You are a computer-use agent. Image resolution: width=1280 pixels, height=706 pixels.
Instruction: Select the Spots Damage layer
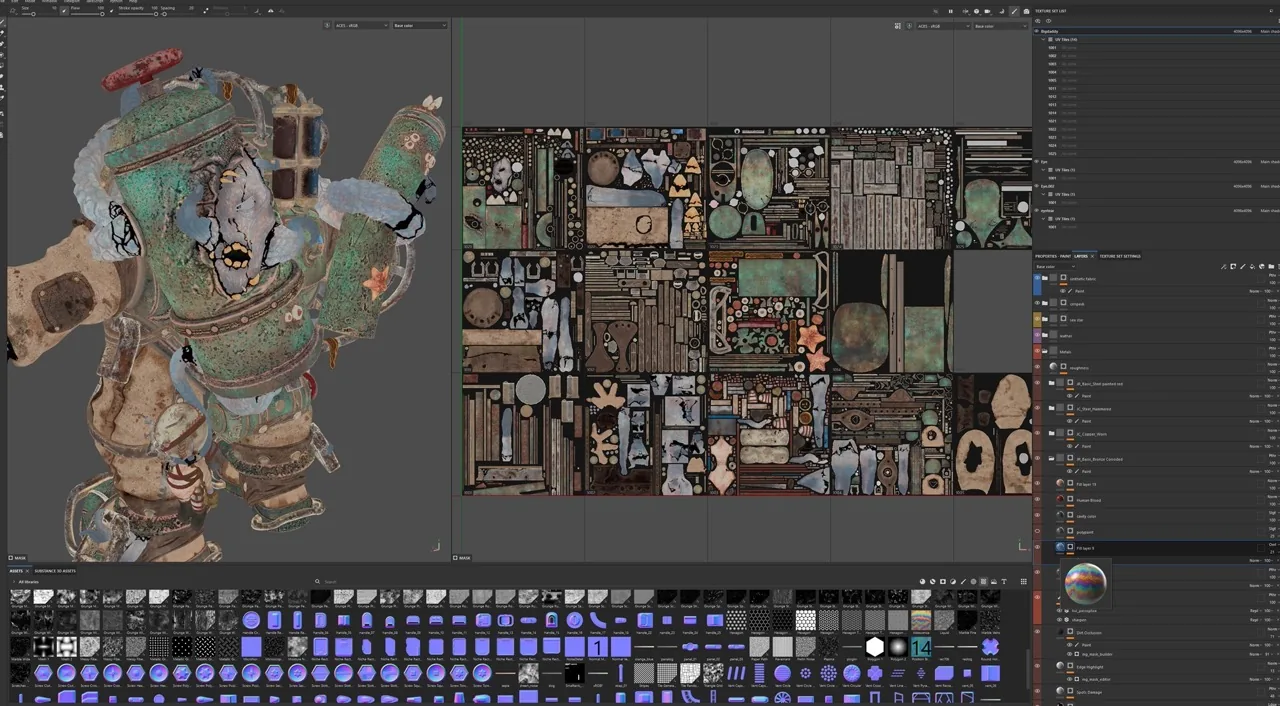click(1156, 691)
